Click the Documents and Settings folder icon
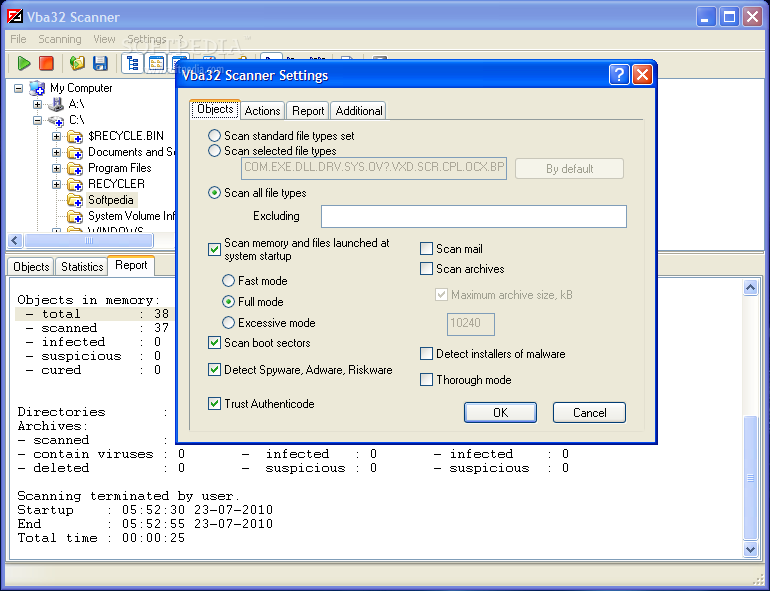The image size is (770, 591). point(75,152)
